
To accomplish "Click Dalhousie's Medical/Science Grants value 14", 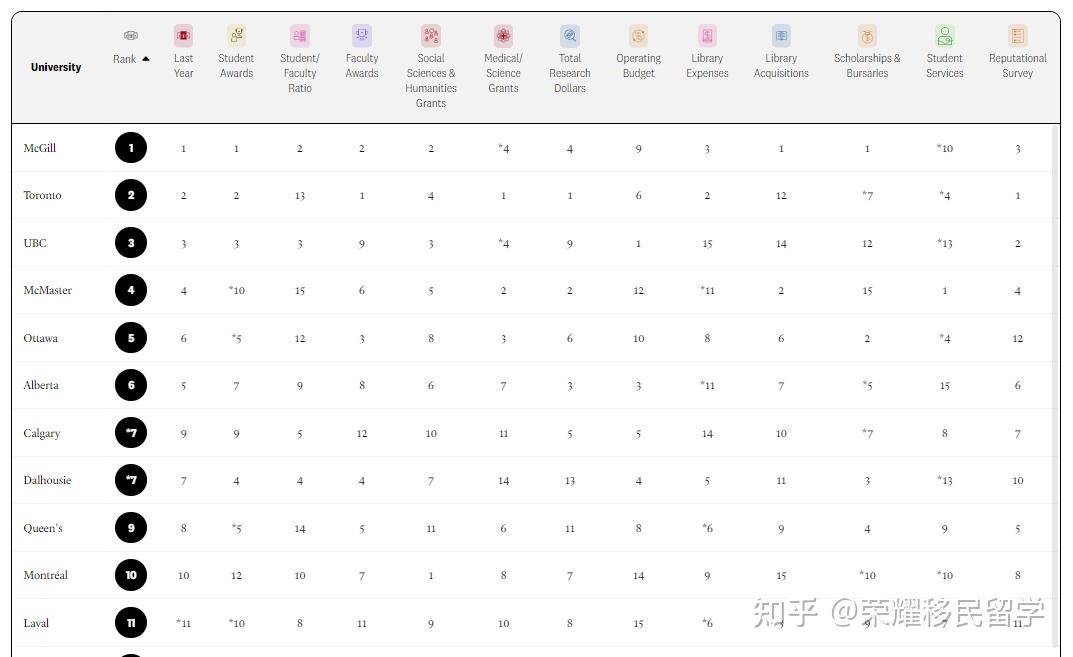I will click(504, 481).
